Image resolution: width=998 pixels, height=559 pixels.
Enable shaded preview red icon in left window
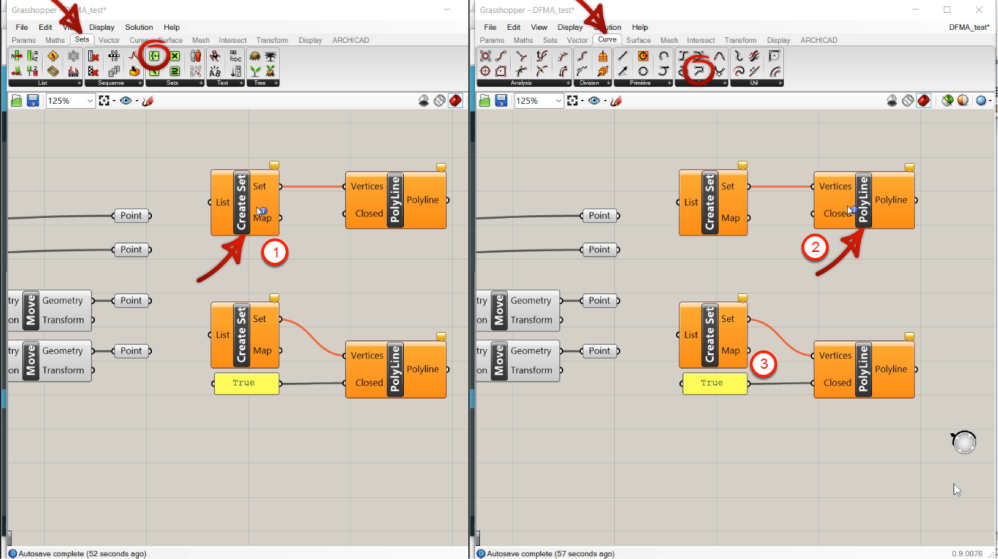(455, 101)
